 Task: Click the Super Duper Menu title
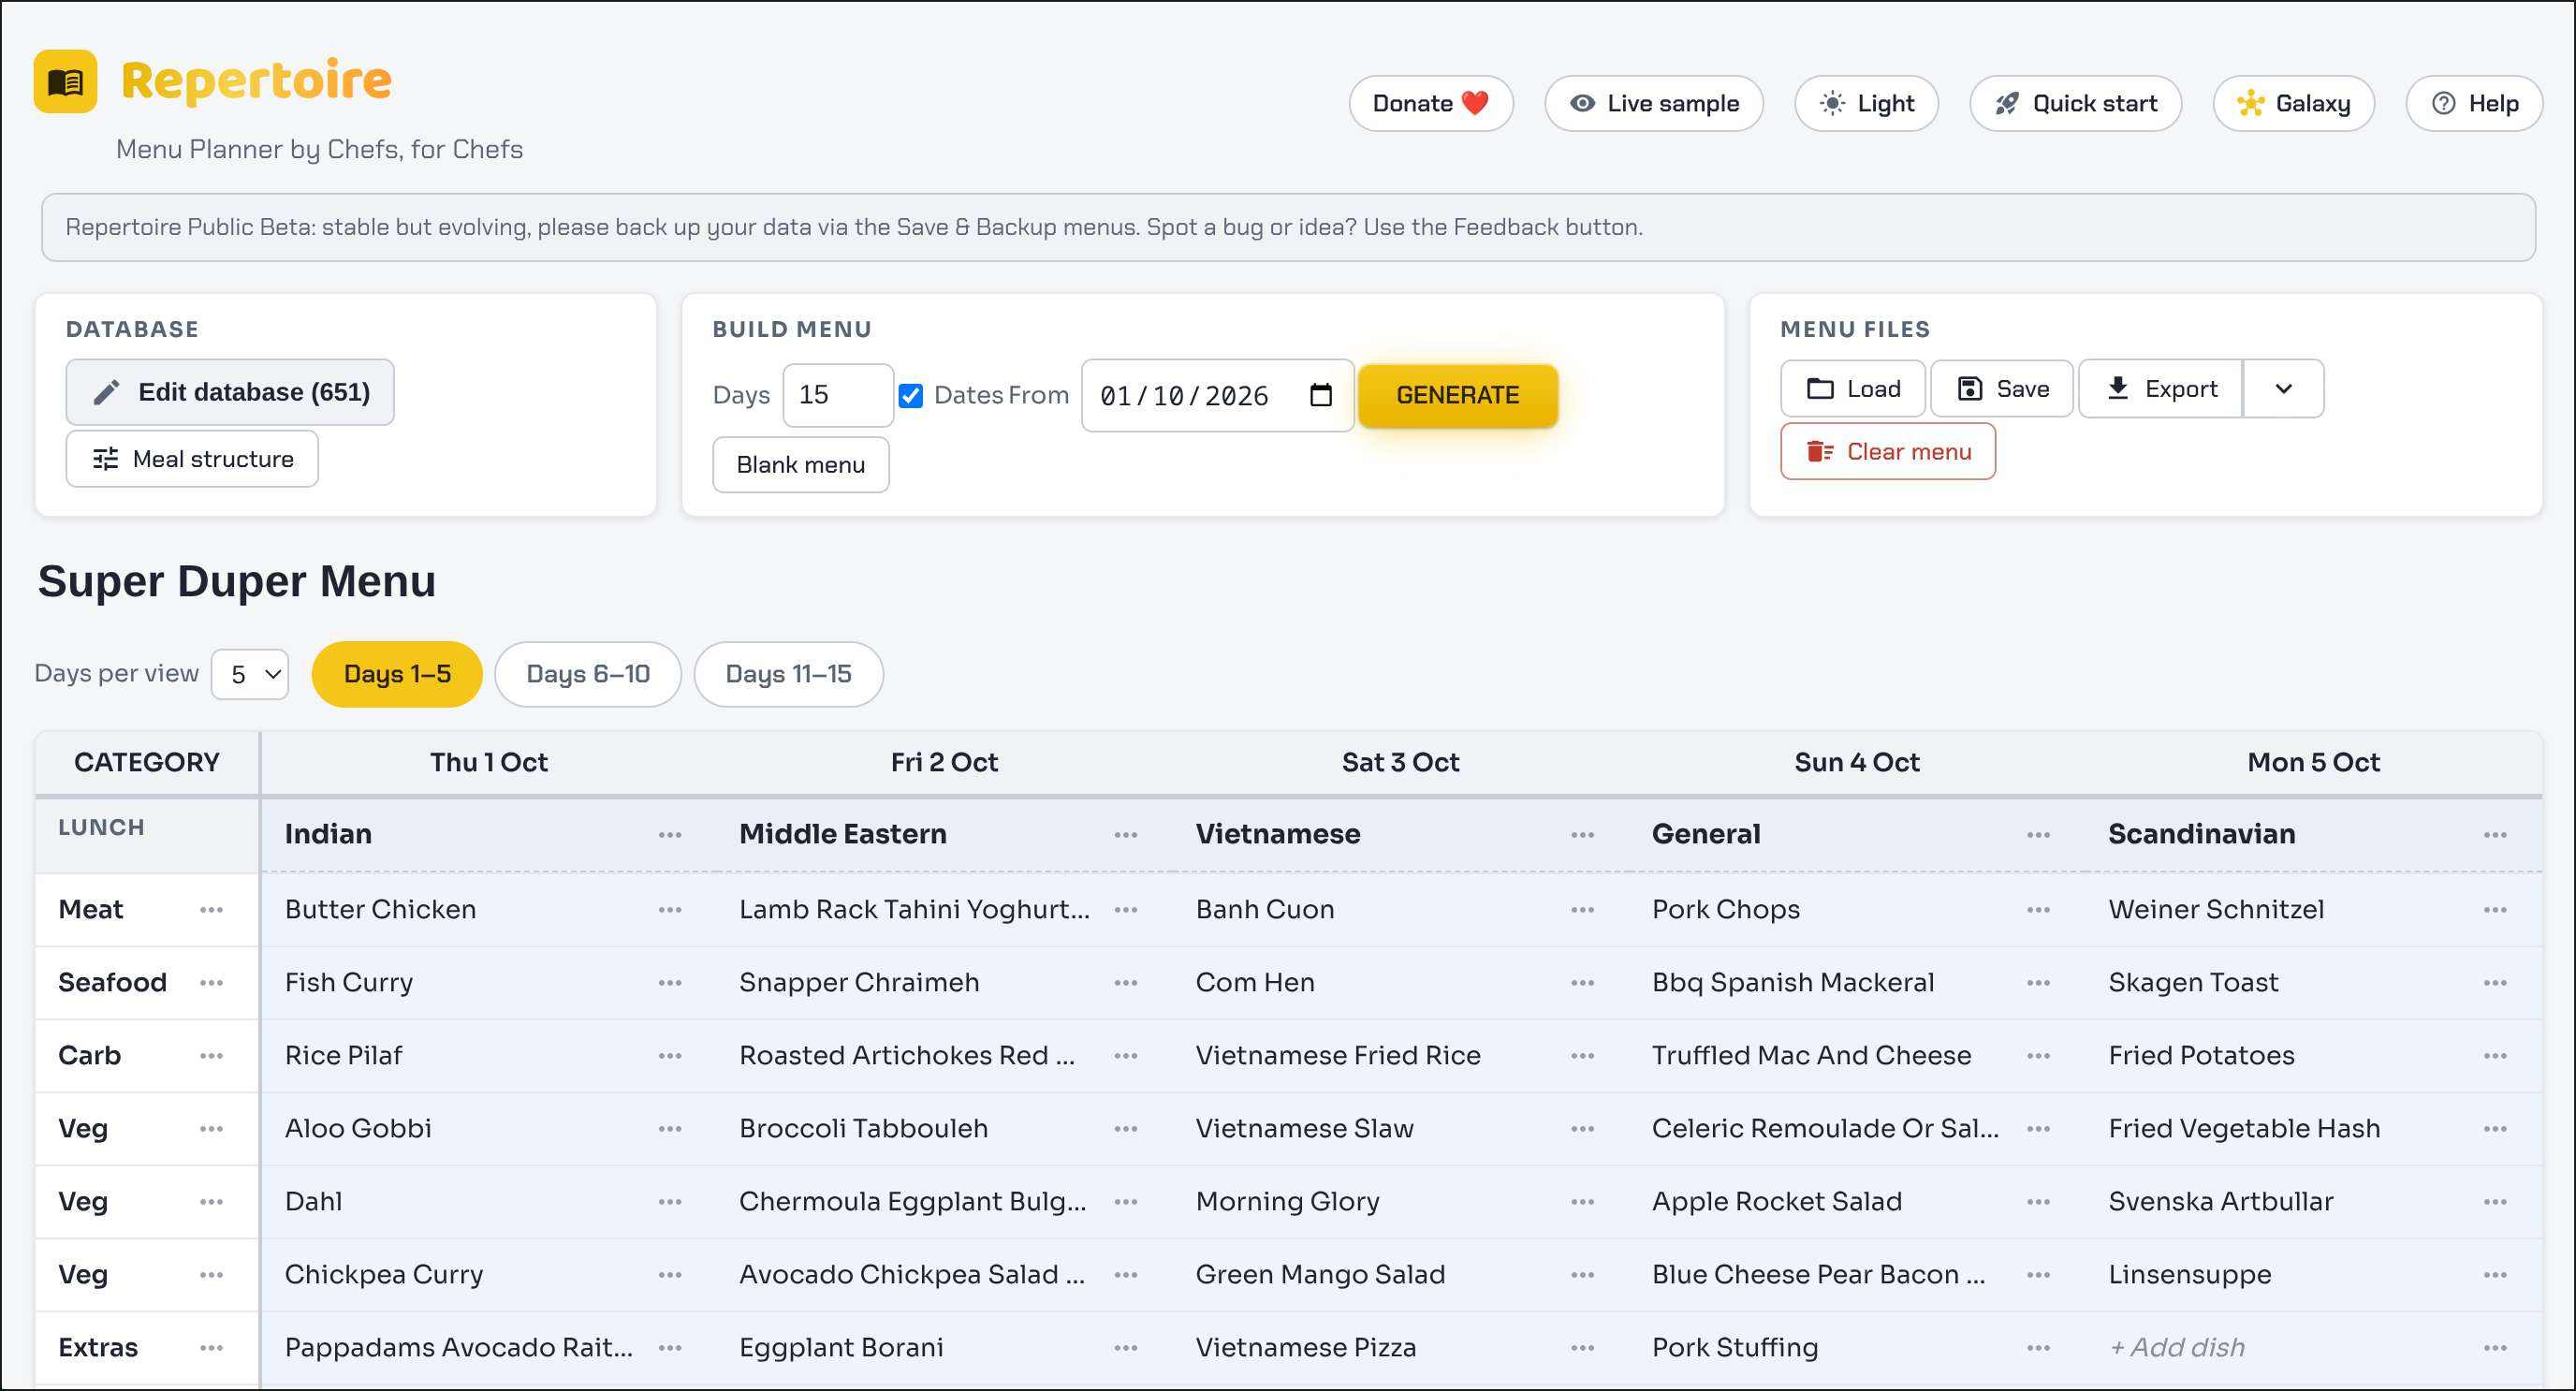click(237, 581)
